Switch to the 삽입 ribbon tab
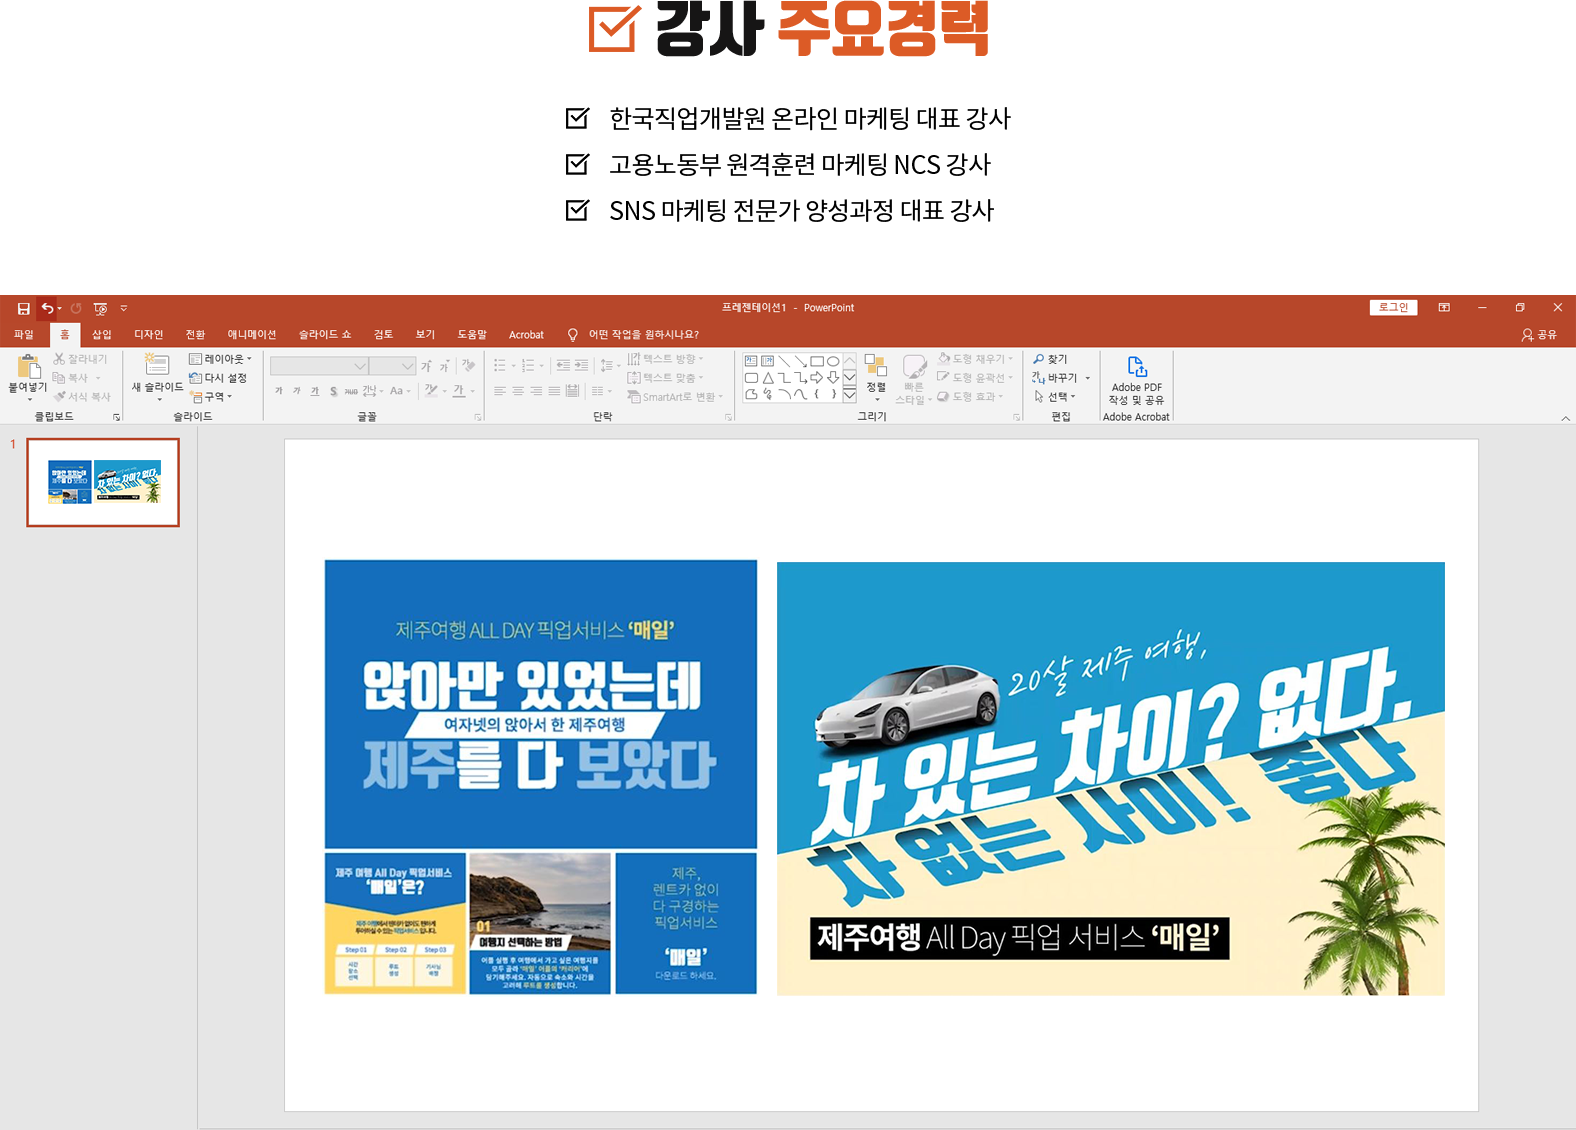Image resolution: width=1576 pixels, height=1130 pixels. point(102,334)
